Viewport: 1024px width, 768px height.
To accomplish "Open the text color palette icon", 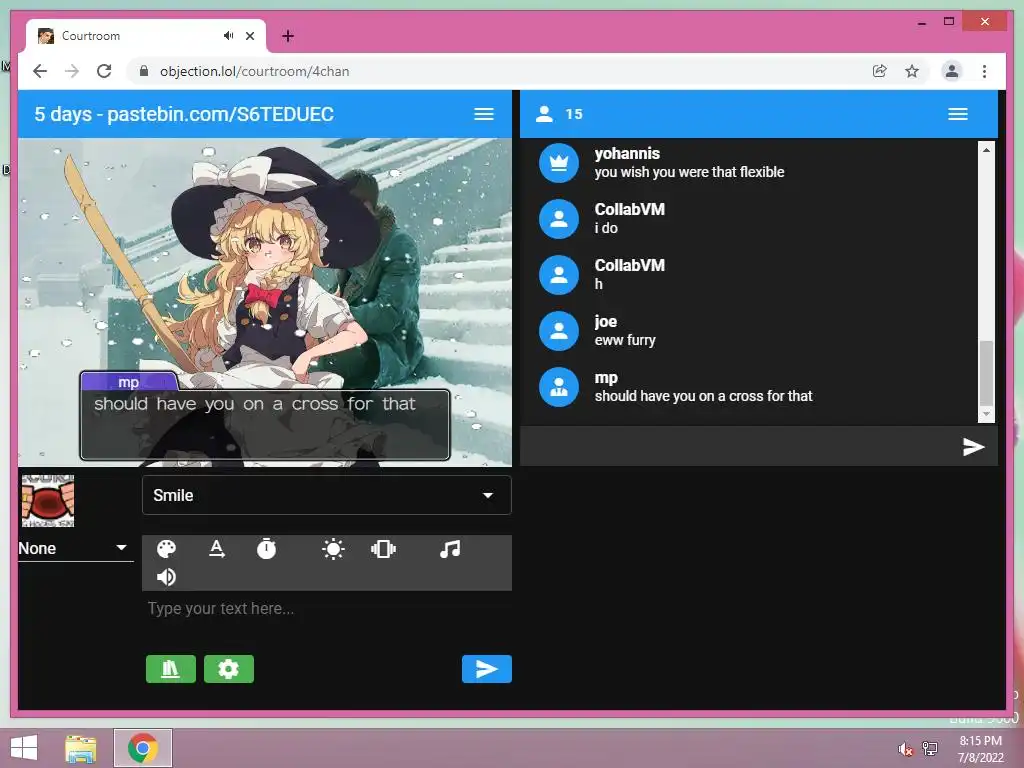I will tap(167, 549).
